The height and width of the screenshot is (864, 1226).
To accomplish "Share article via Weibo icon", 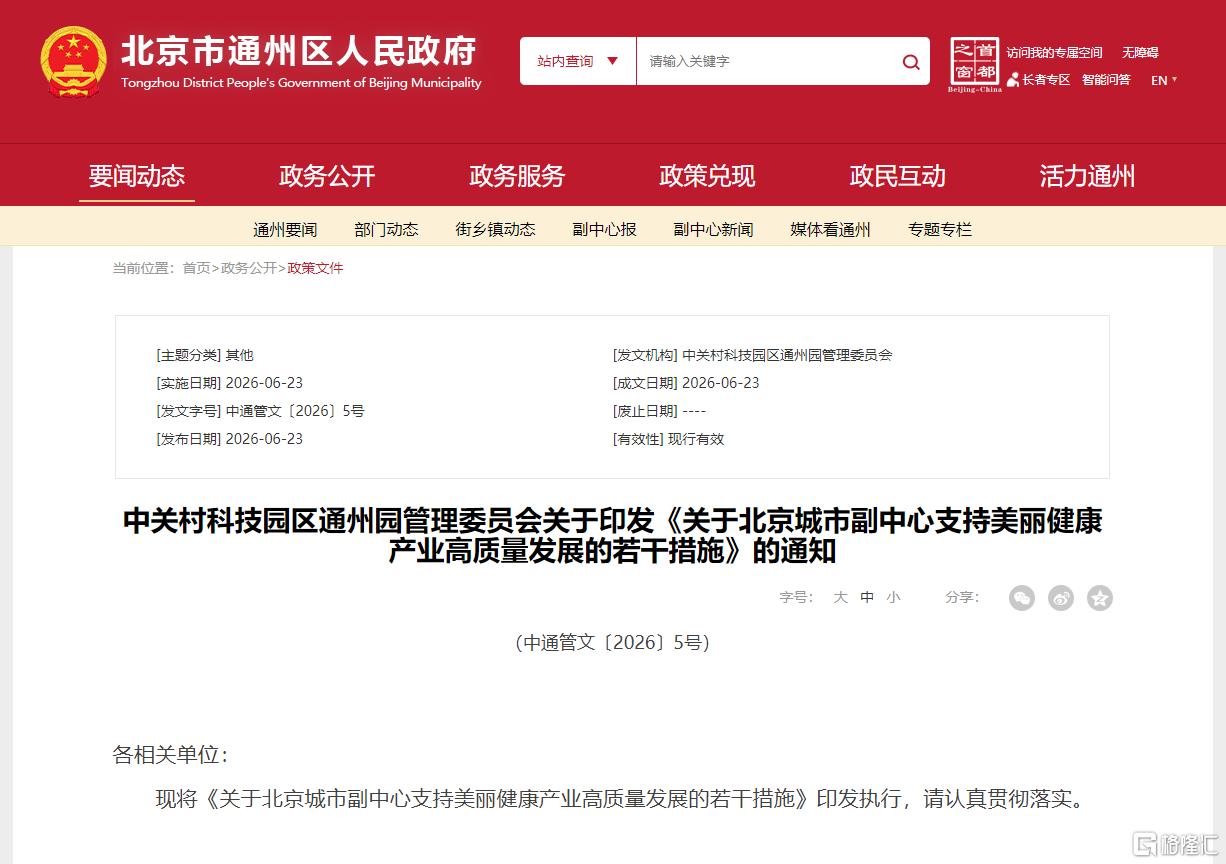I will tap(1061, 598).
